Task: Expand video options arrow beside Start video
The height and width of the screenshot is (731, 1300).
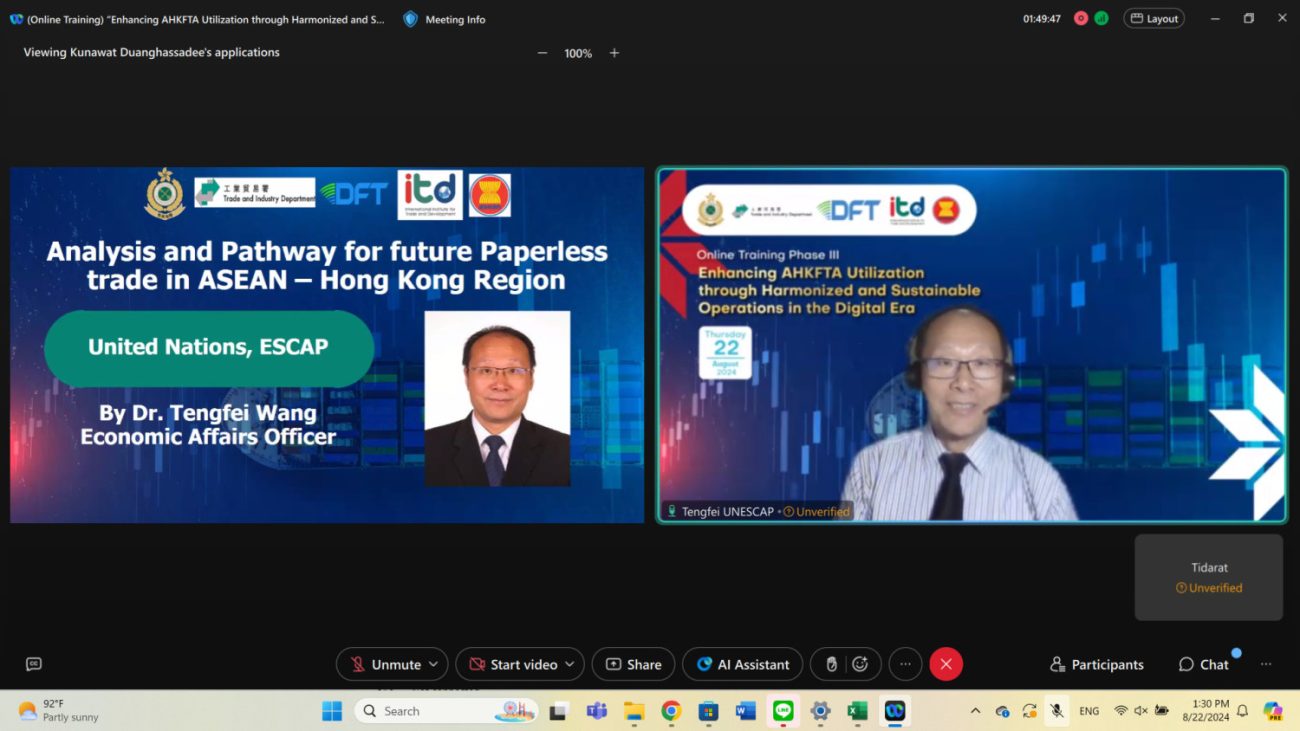Action: pyautogui.click(x=570, y=664)
